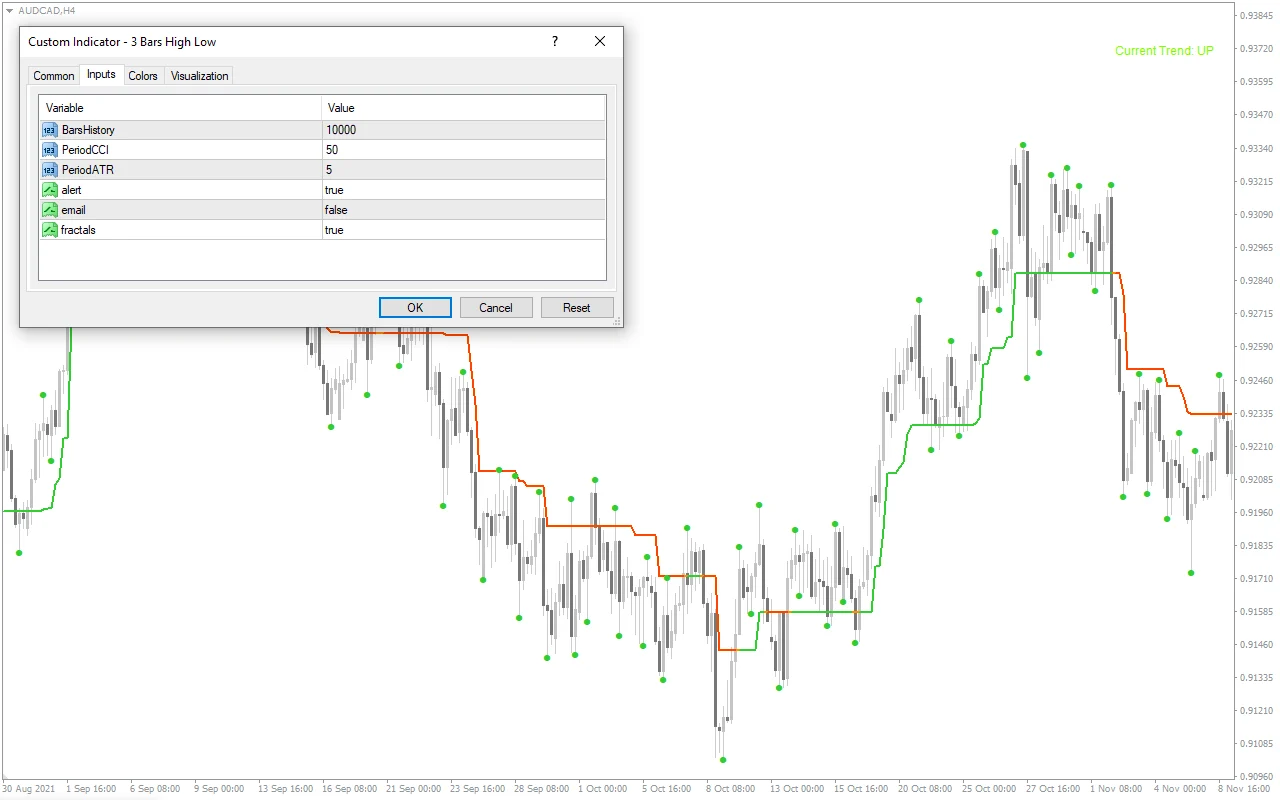Switch to the Visualization tab
Image resolution: width=1280 pixels, height=800 pixels.
(x=198, y=75)
